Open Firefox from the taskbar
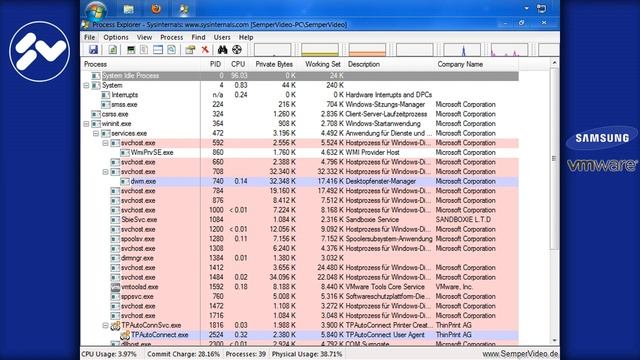This screenshot has height=360, width=640. 156,9
